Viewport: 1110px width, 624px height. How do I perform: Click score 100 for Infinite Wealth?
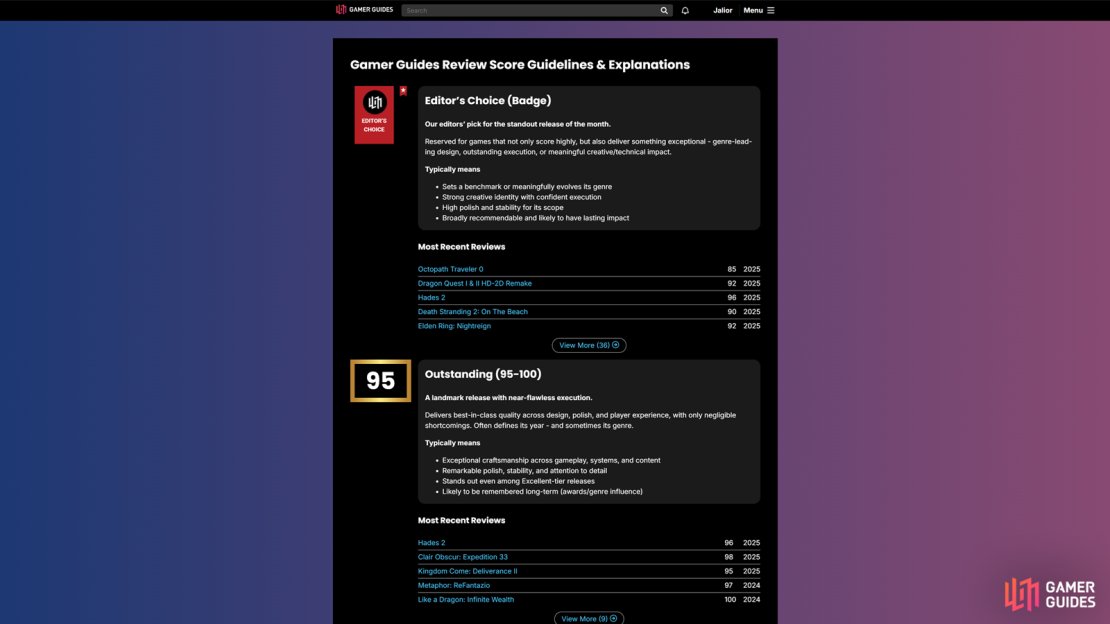730,599
